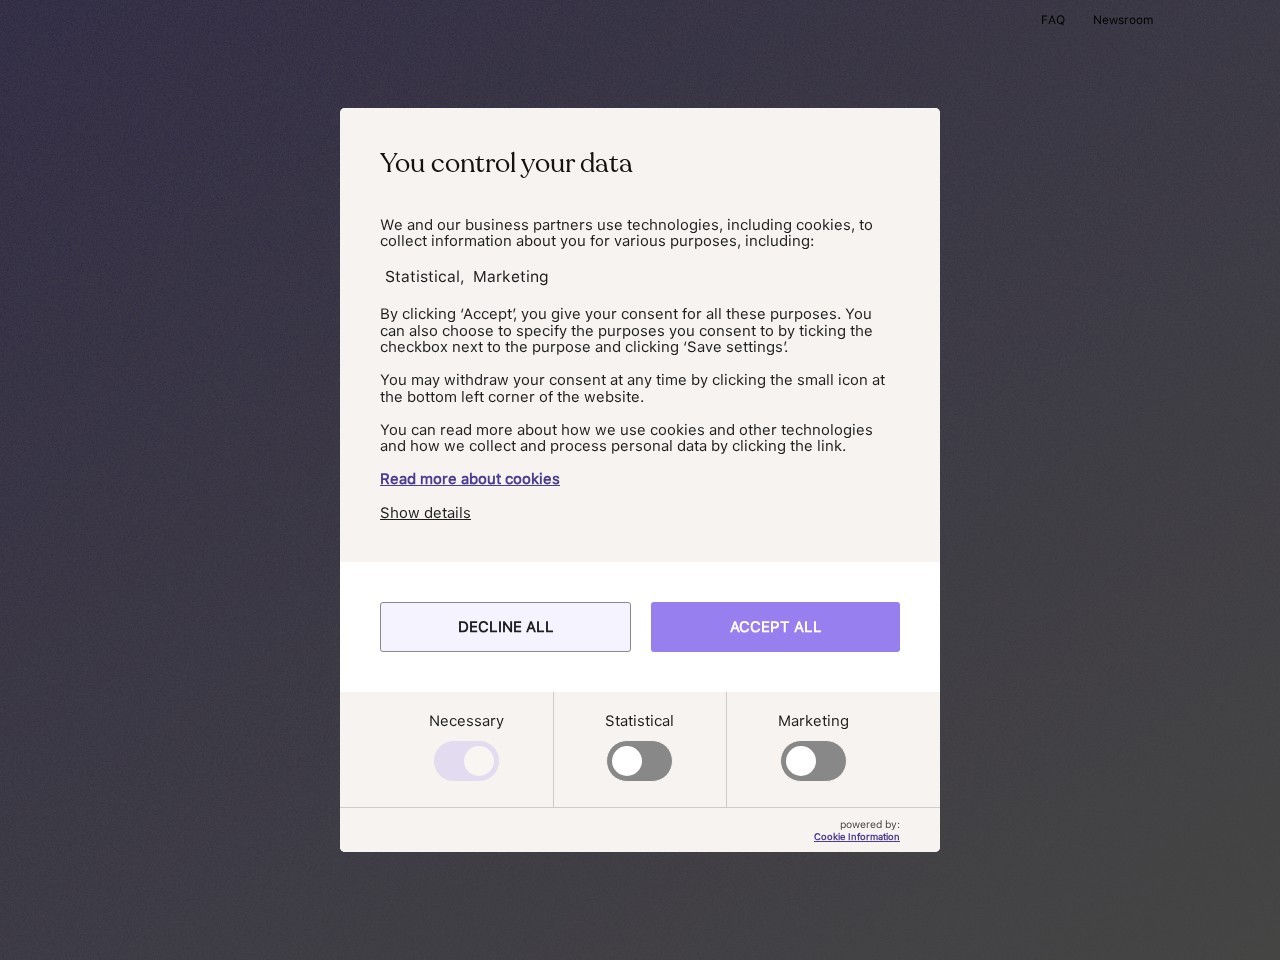Open the Cookie Information provider link
The height and width of the screenshot is (960, 1280).
coord(856,837)
